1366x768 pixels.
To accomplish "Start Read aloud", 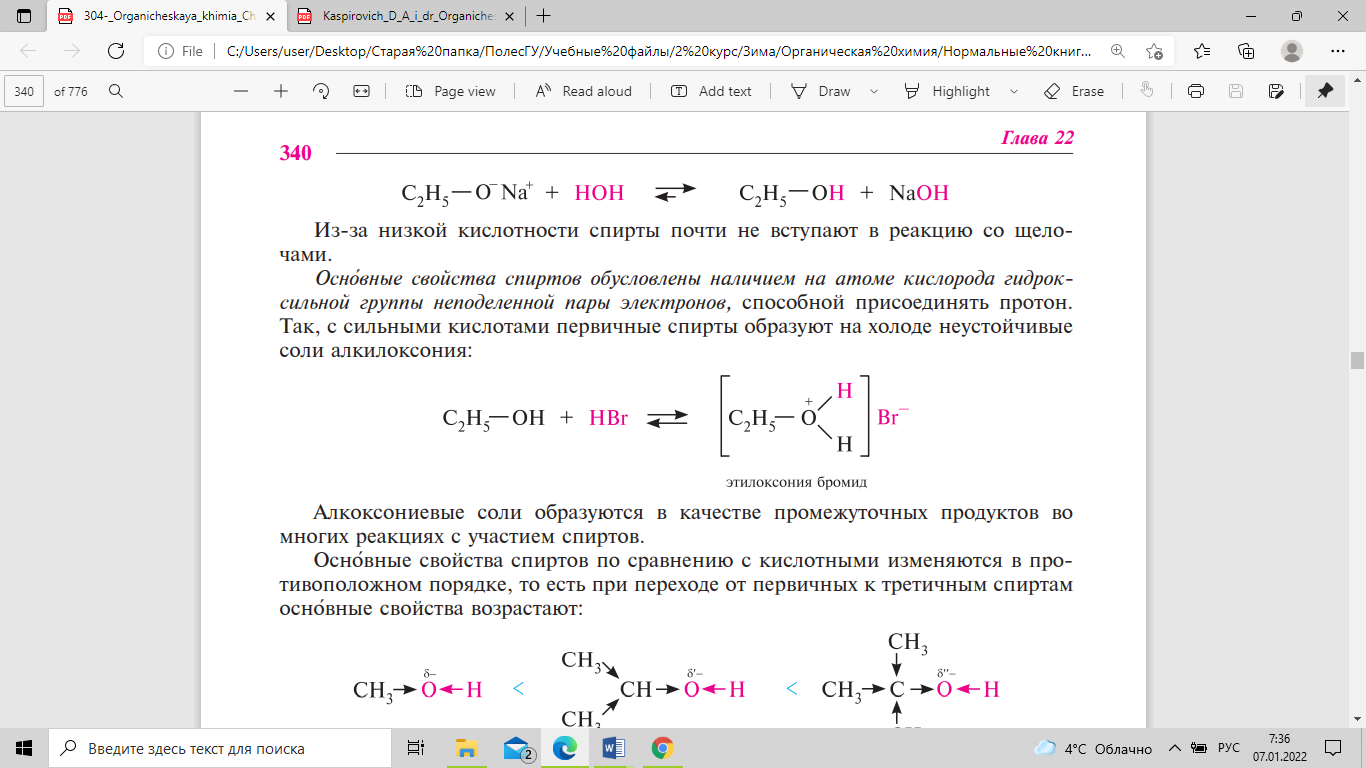I will tap(584, 91).
